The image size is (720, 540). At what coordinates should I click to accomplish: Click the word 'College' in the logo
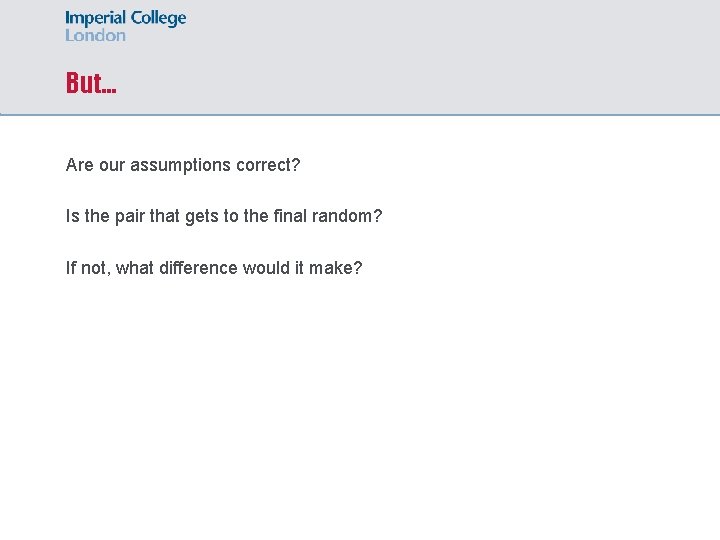coord(158,19)
